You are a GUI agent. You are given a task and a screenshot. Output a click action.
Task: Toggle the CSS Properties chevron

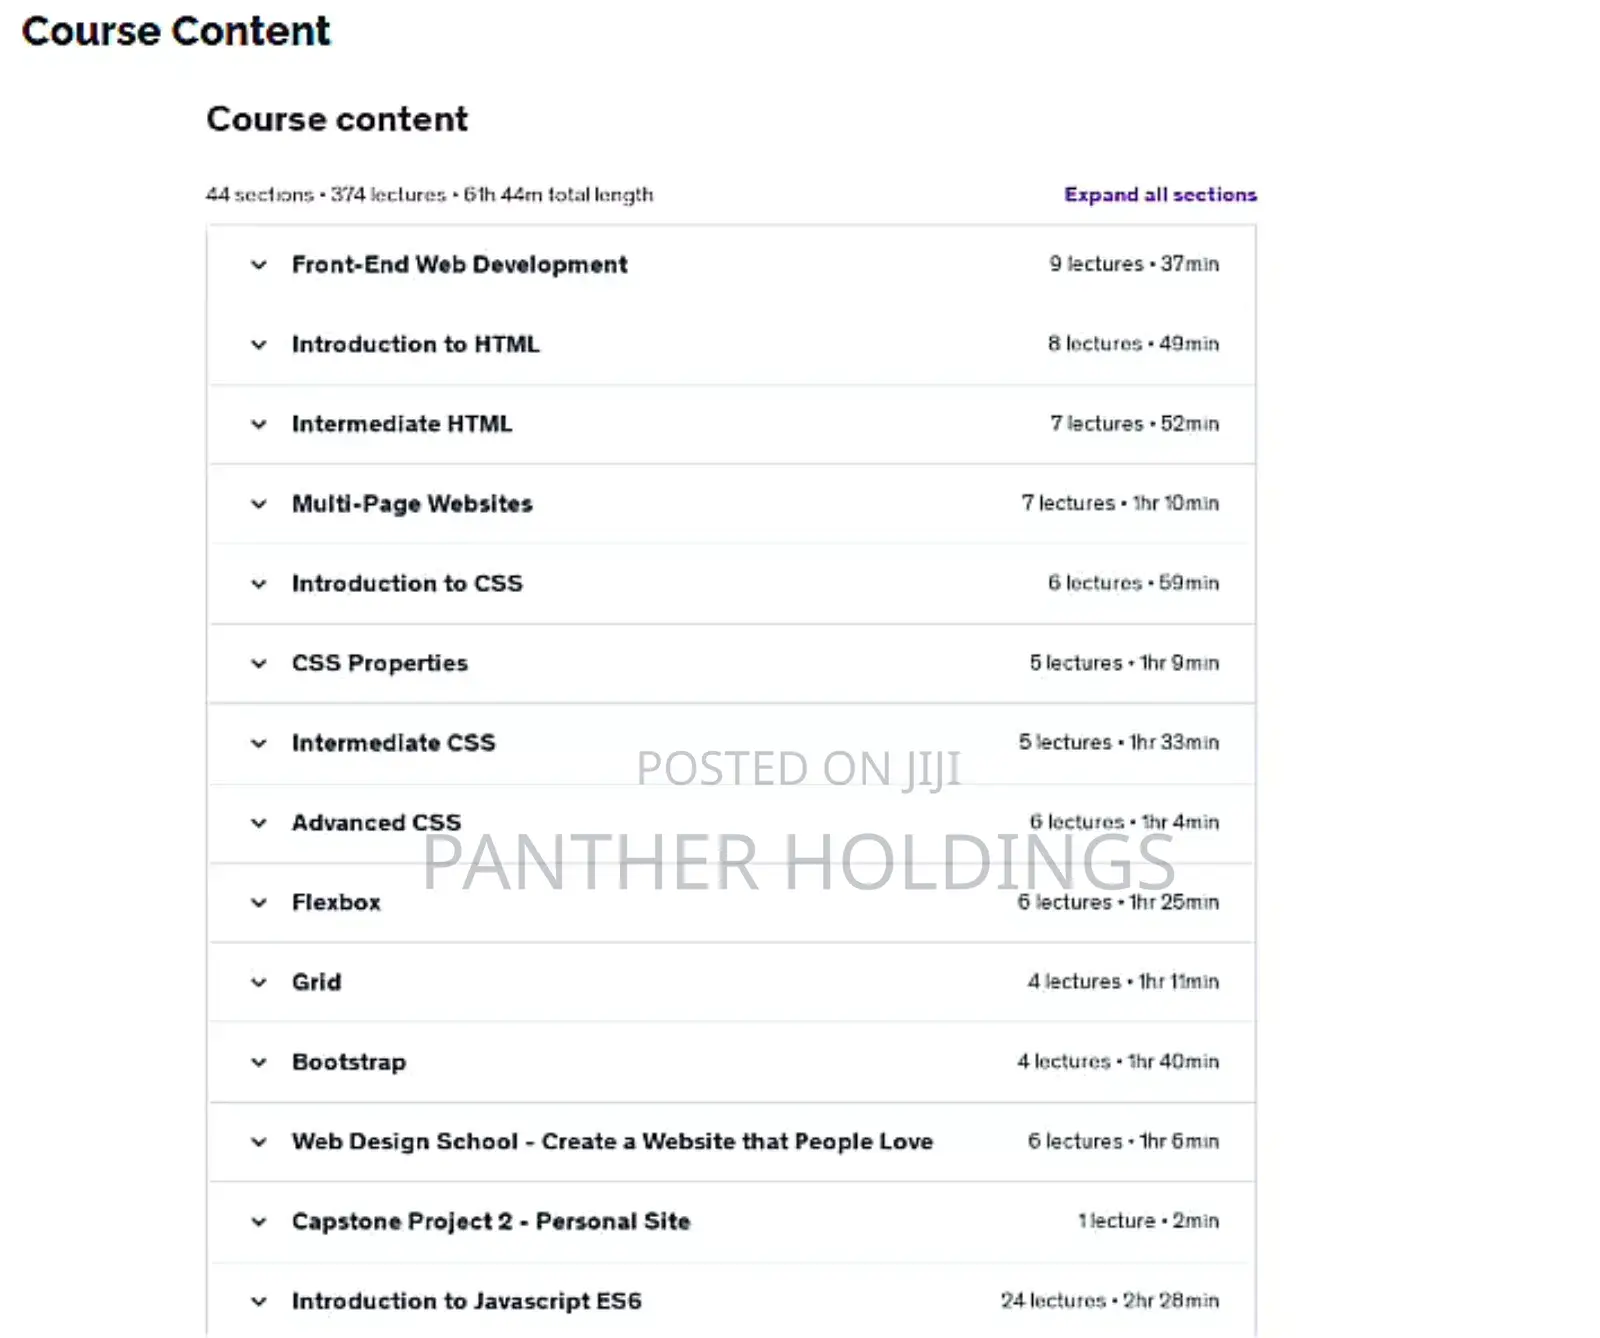[x=259, y=663]
